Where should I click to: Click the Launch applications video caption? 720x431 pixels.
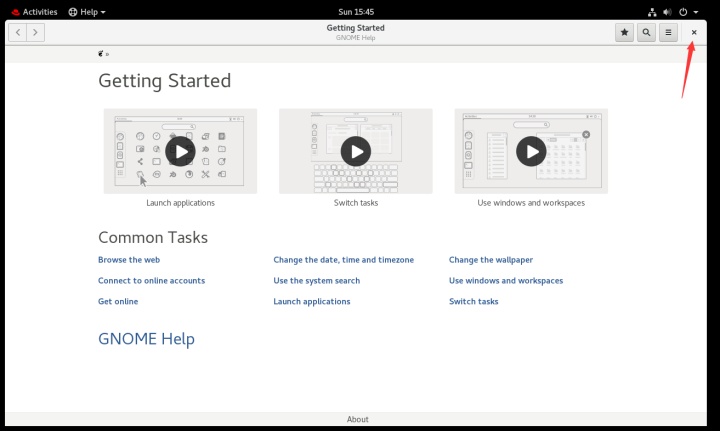(180, 203)
